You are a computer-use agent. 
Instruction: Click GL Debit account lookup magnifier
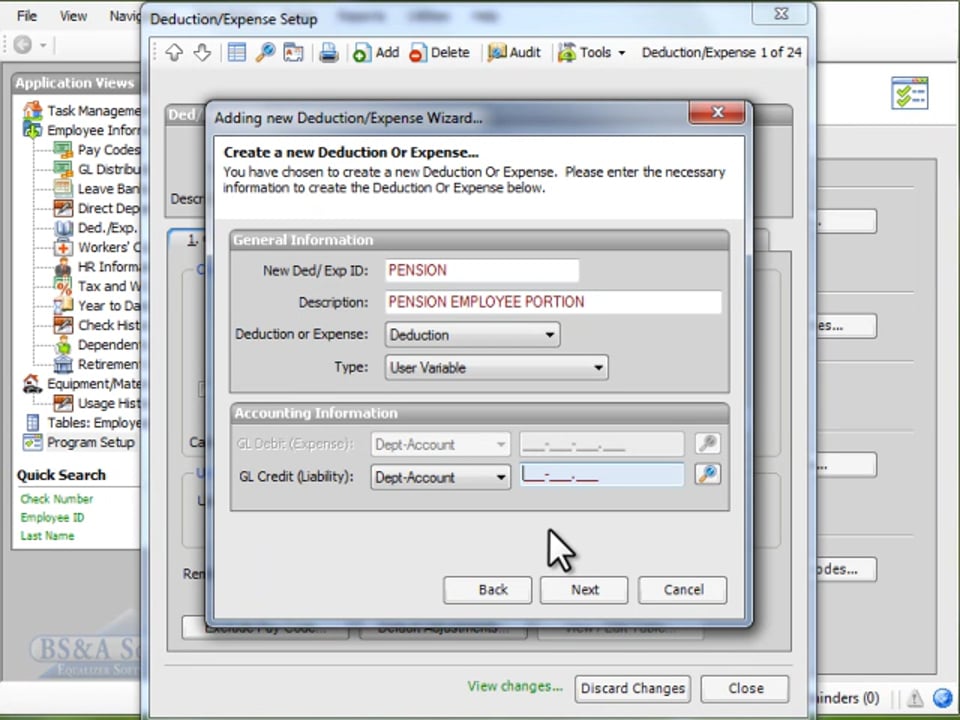pos(708,443)
